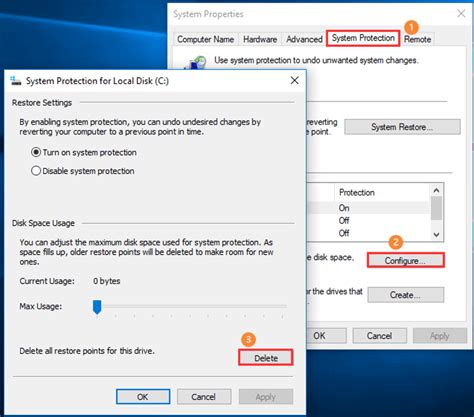474x417 pixels.
Task: Click Create restore point button
Action: point(406,295)
